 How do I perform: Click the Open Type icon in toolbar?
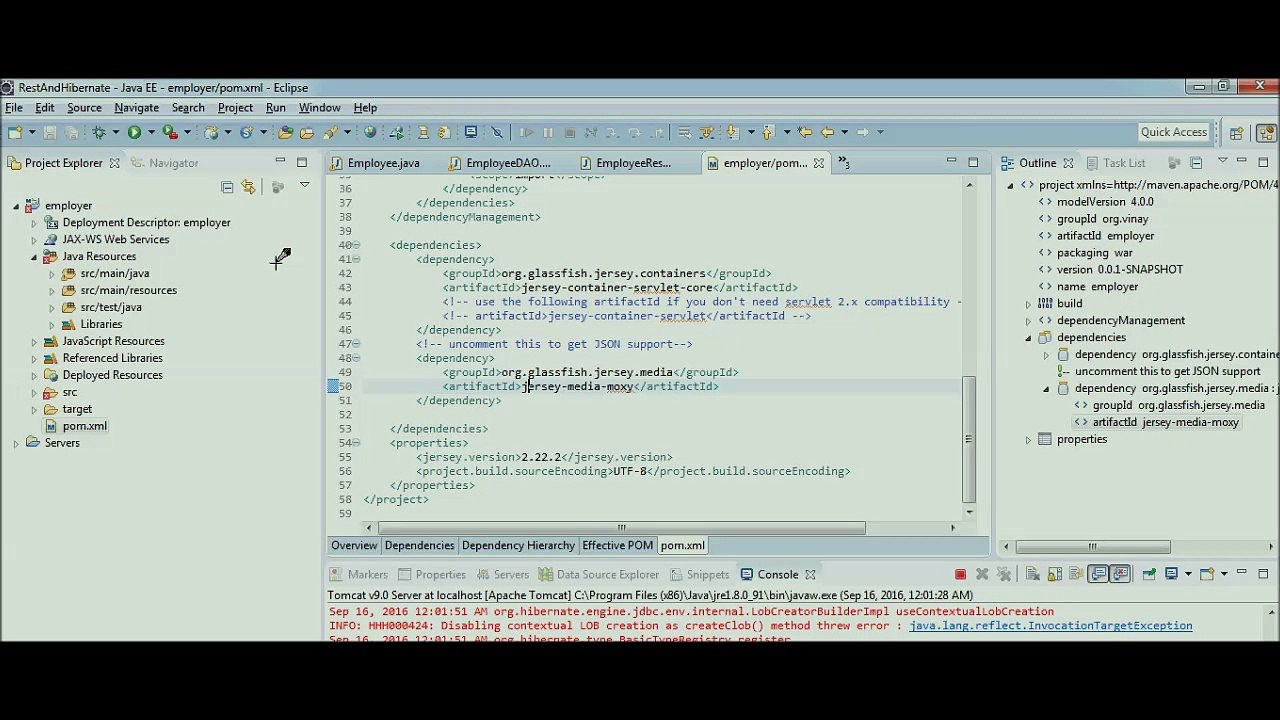pyautogui.click(x=285, y=132)
